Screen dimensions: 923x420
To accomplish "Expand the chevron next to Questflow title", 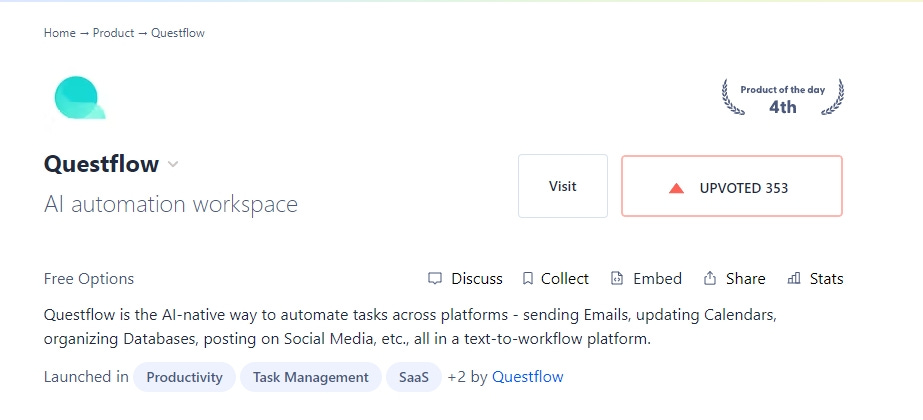I will pos(172,164).
